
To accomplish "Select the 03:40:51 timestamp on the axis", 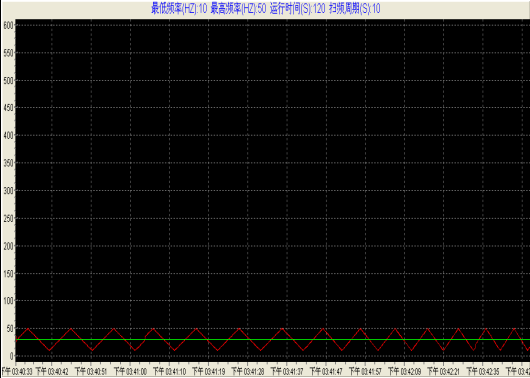I will [x=91, y=372].
